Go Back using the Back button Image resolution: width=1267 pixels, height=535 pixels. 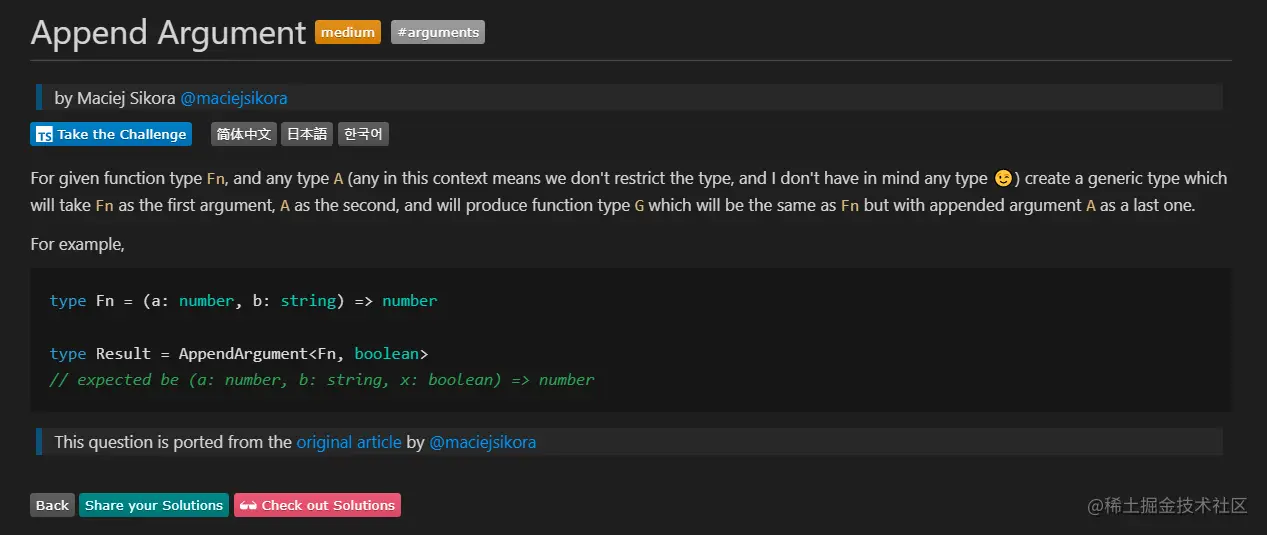coord(52,506)
